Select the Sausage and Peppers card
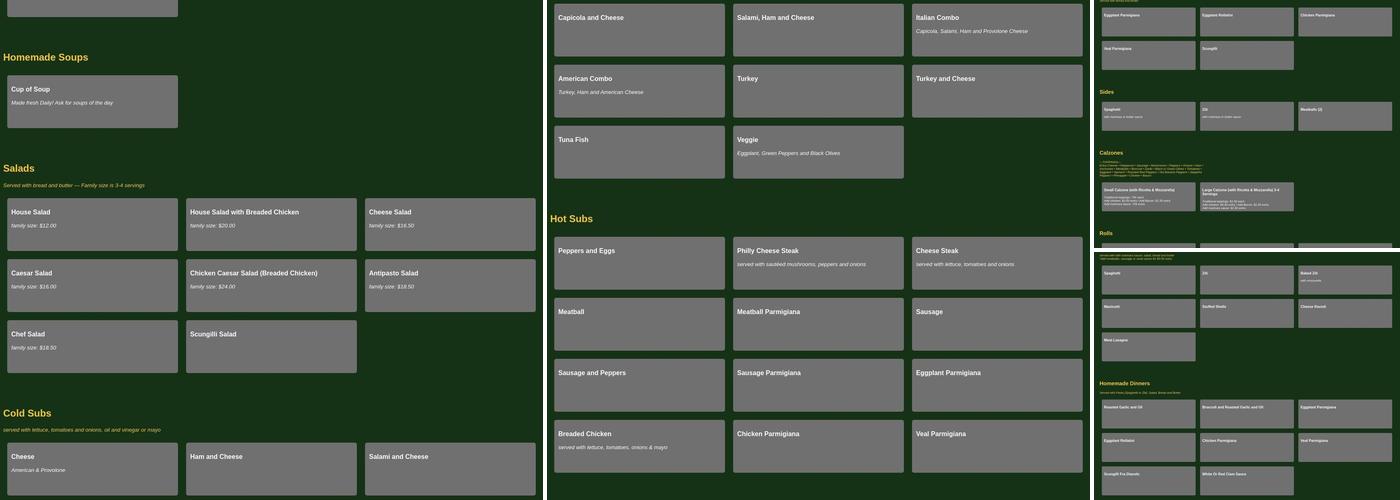 point(639,385)
